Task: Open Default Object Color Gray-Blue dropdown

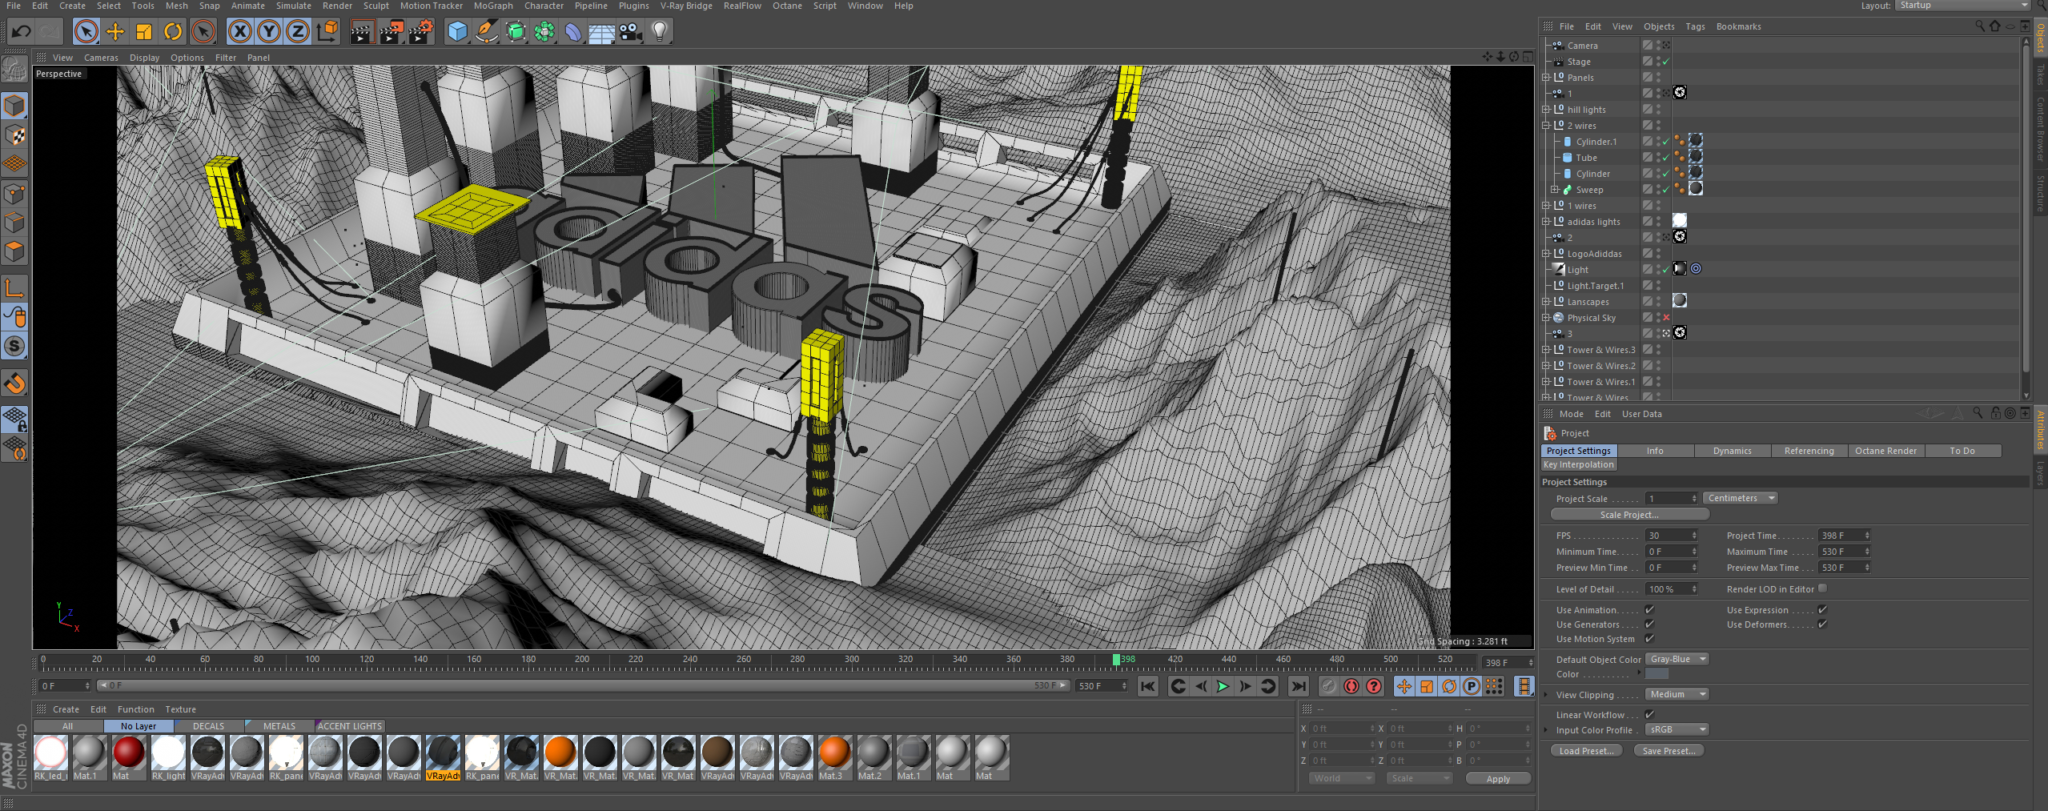Action: [x=1677, y=659]
